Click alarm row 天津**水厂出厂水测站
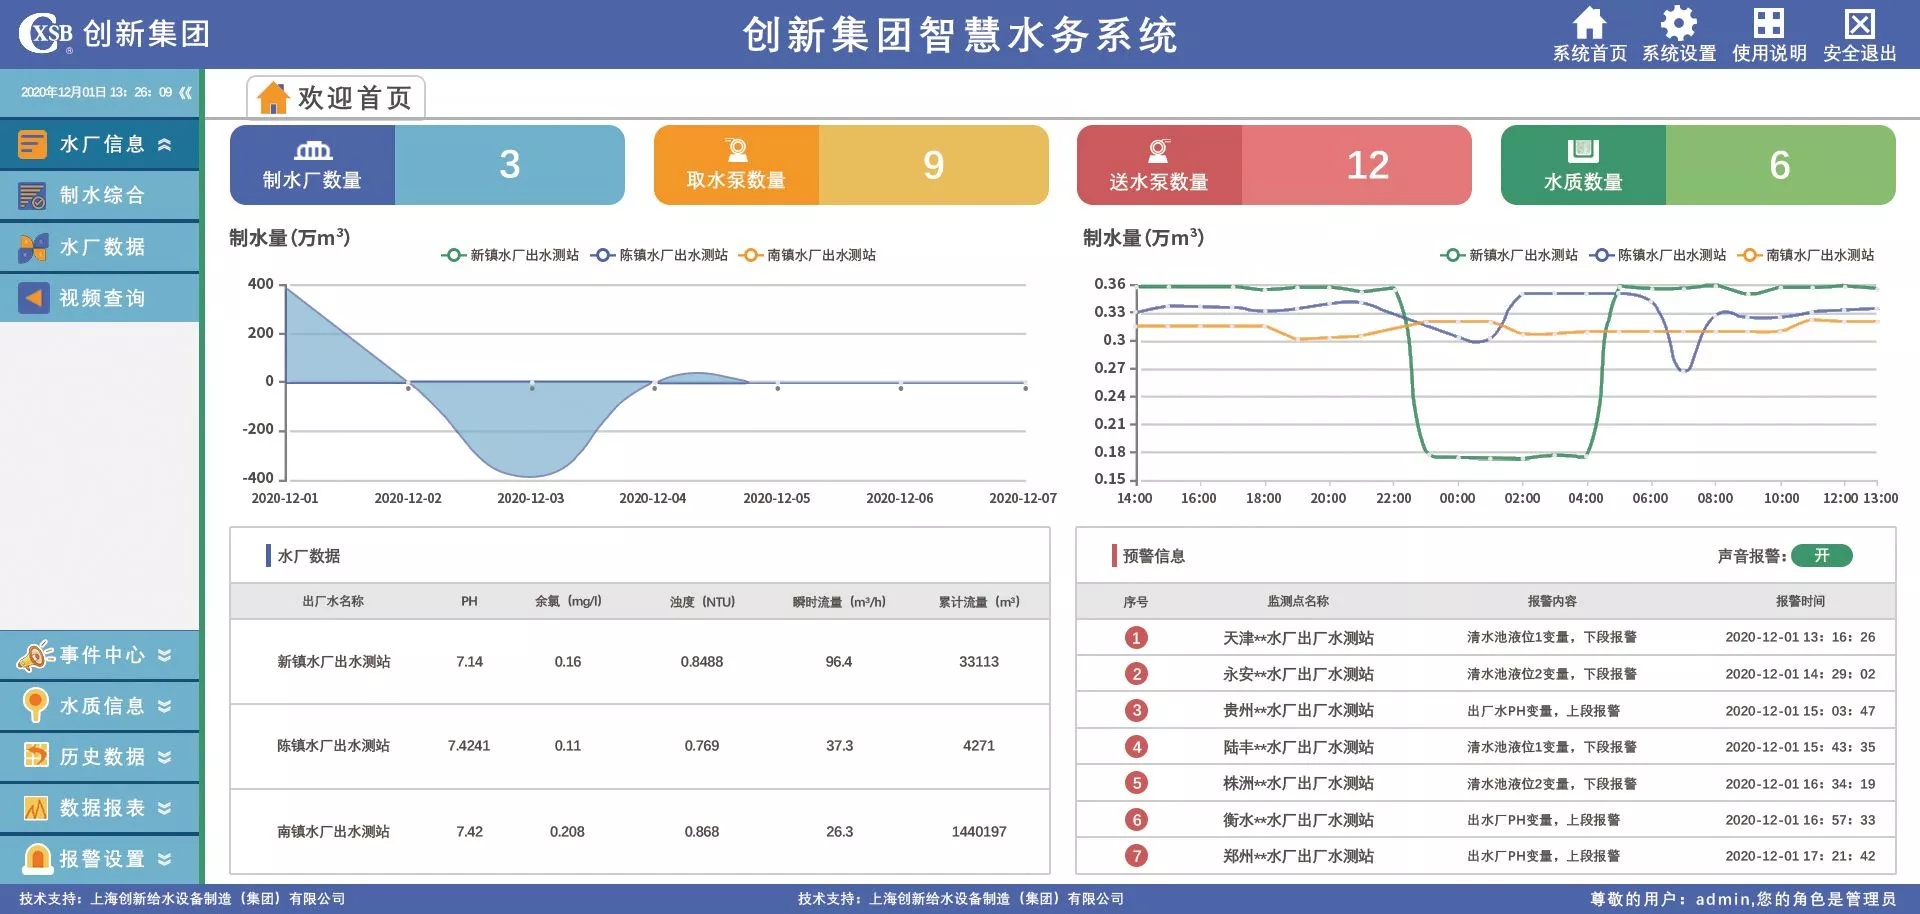 tap(1486, 637)
